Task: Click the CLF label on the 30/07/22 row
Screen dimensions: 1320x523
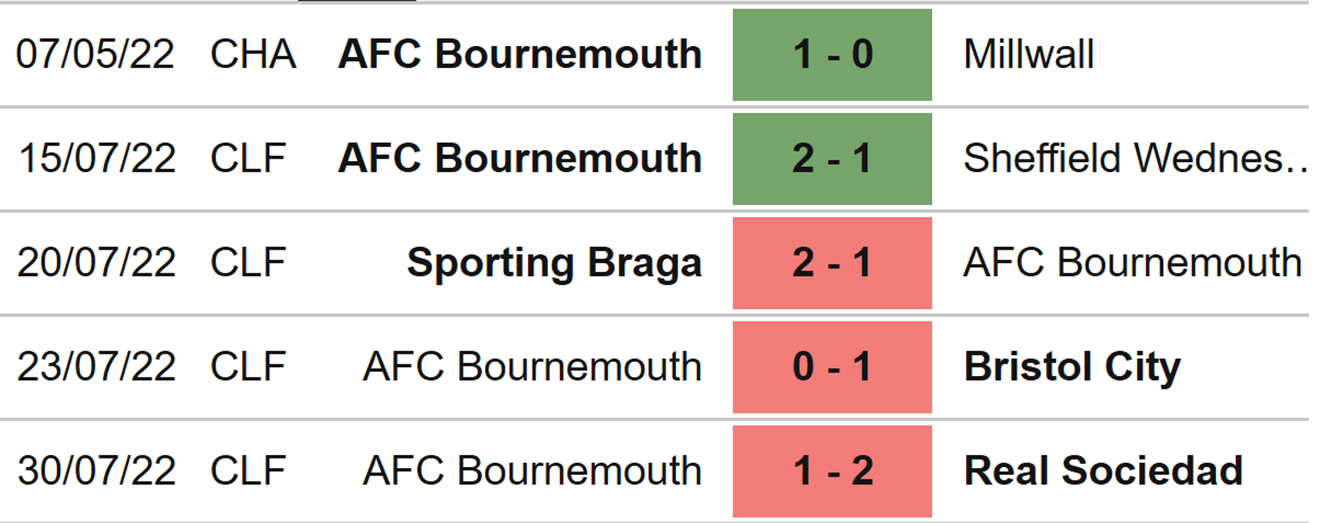Action: tap(248, 471)
